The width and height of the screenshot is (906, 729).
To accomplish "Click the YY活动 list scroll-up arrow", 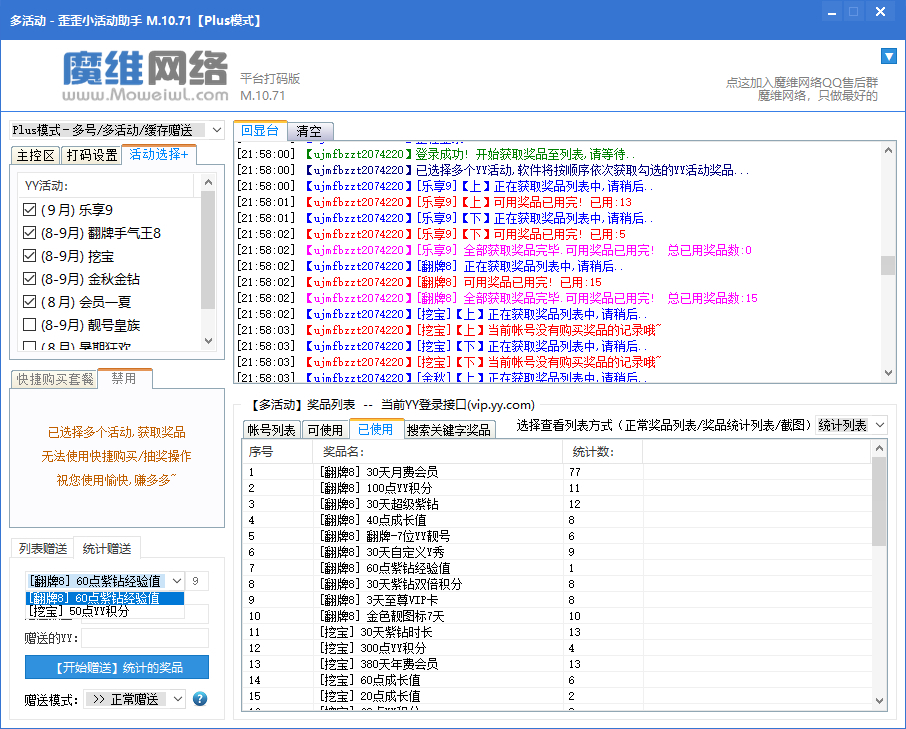I will [209, 182].
